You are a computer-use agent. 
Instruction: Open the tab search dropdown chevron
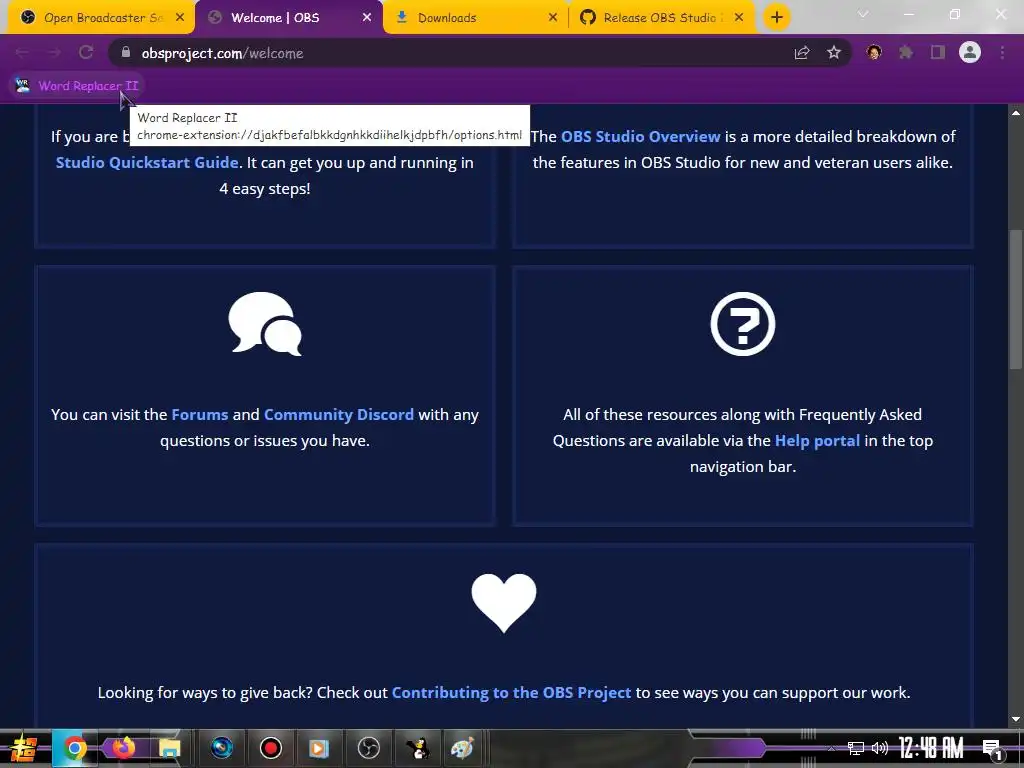point(863,14)
